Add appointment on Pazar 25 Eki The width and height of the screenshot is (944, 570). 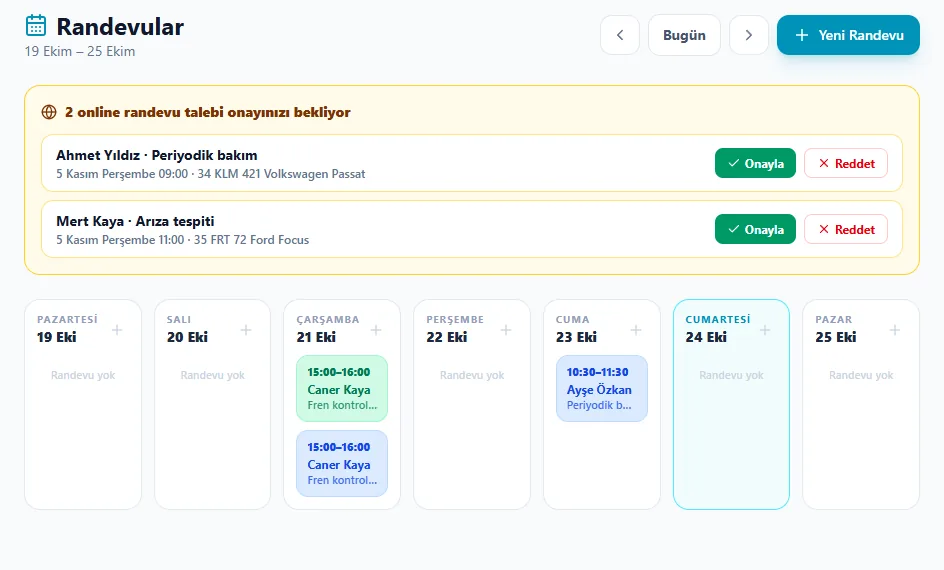pos(895,330)
